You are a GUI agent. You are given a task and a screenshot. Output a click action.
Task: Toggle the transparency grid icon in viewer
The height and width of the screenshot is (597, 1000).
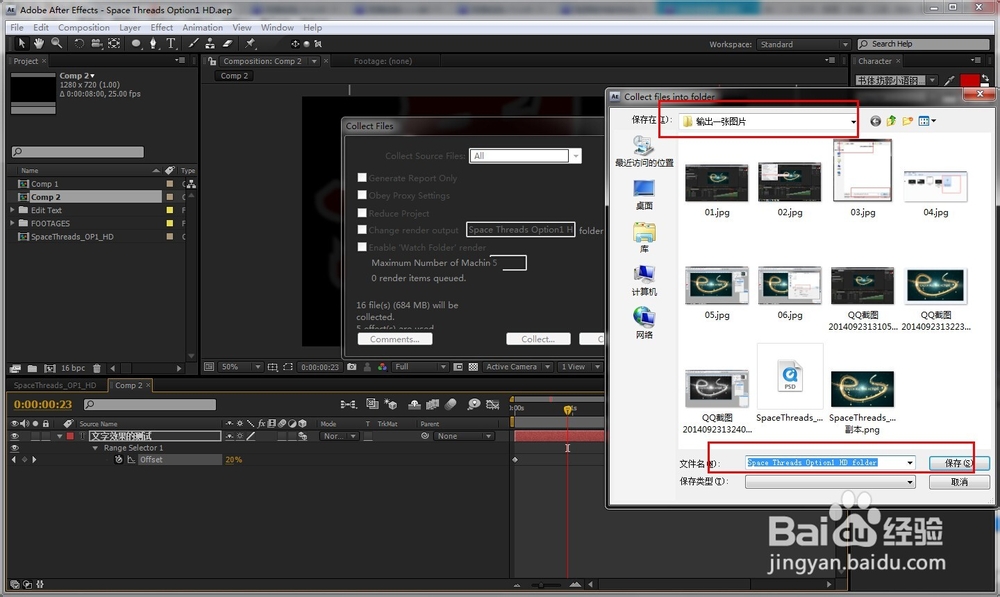coord(473,367)
